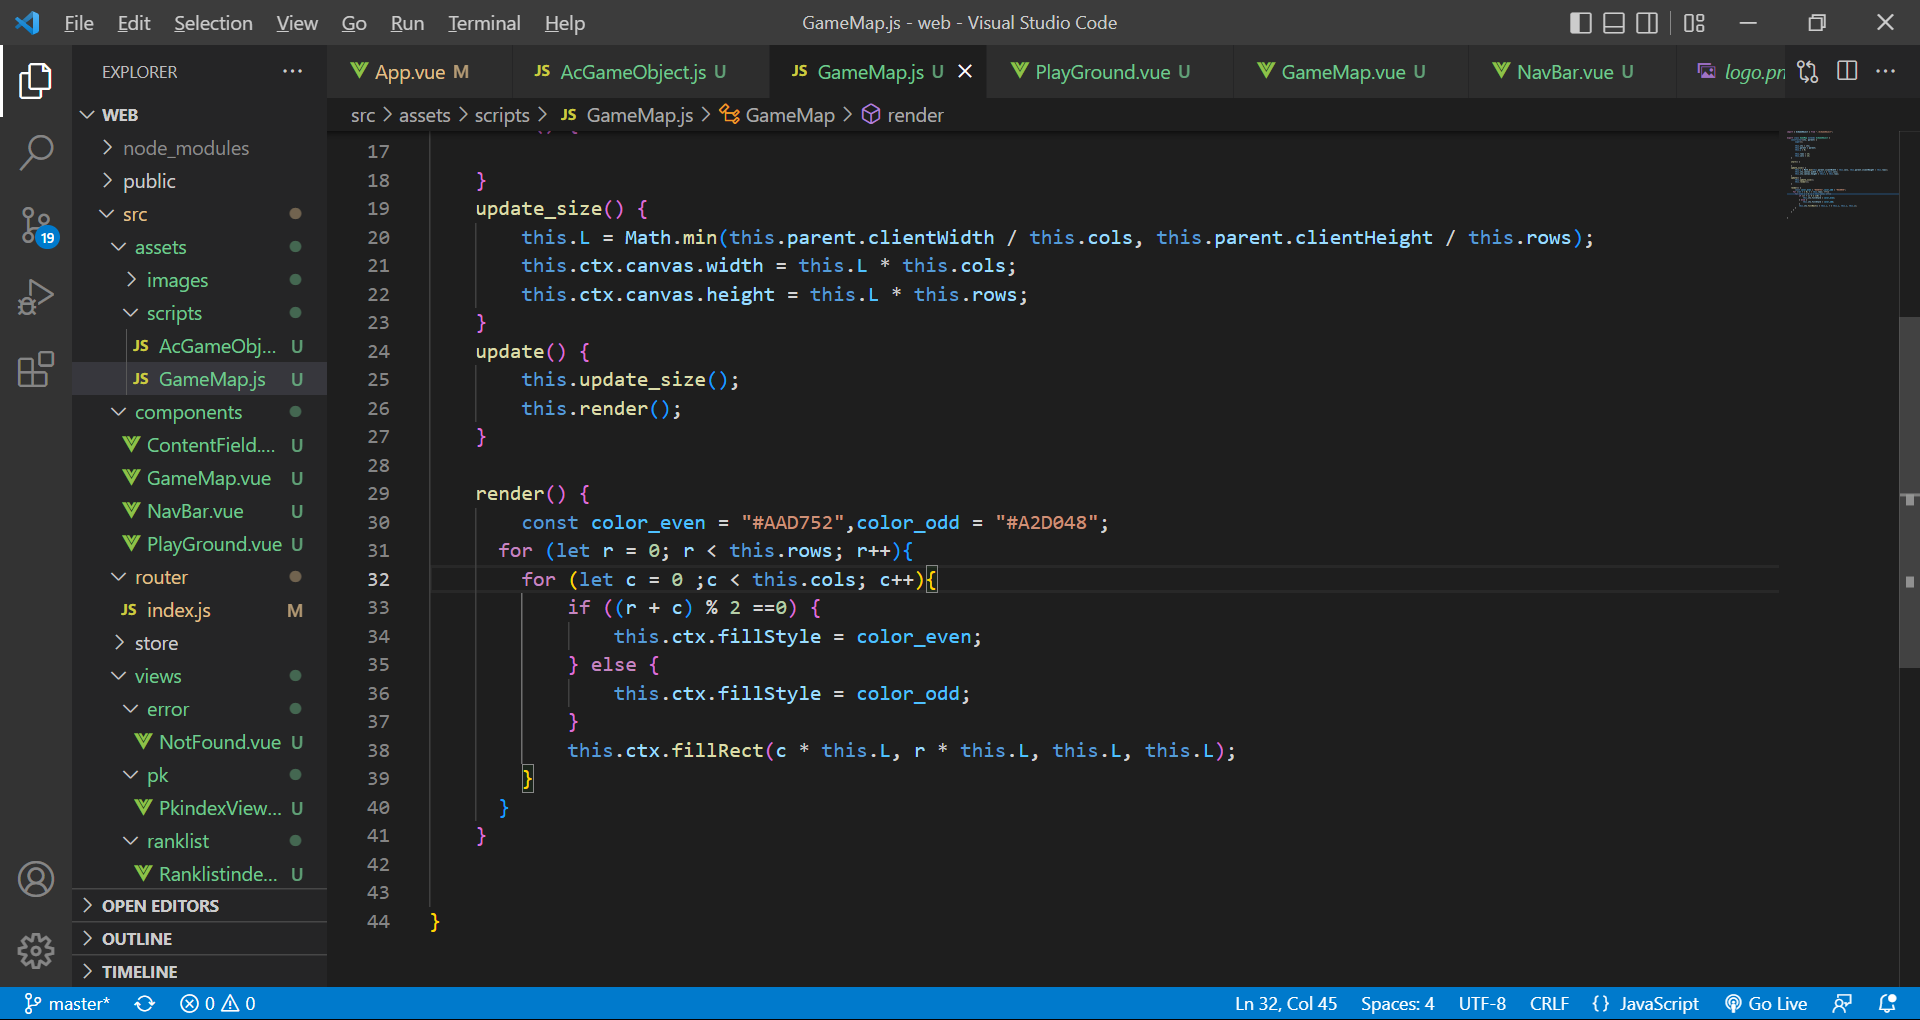Open the Accounts menu icon

pyautogui.click(x=36, y=879)
